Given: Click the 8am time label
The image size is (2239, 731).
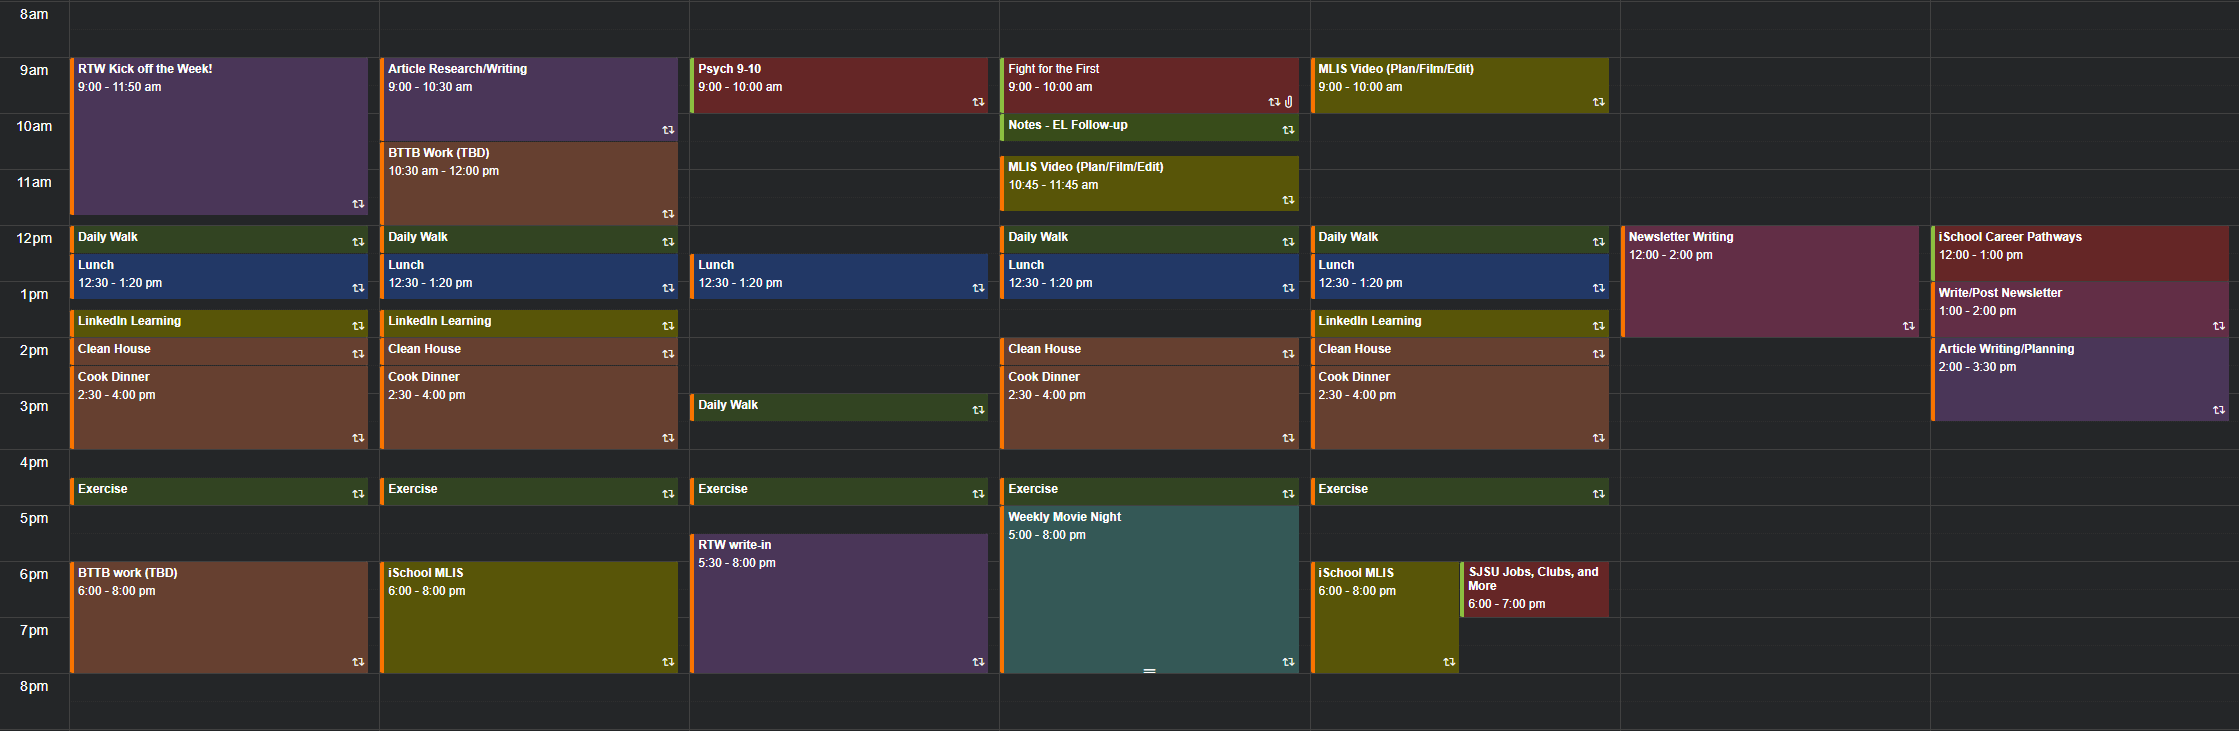Looking at the screenshot, I should [34, 14].
